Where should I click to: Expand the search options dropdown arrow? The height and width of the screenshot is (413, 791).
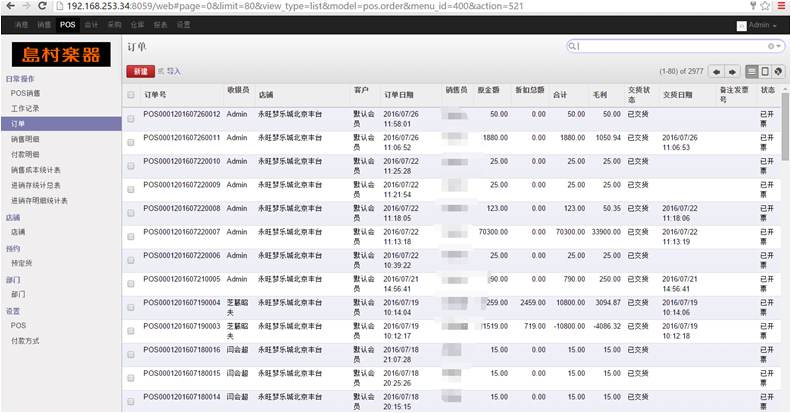pyautogui.click(x=778, y=46)
